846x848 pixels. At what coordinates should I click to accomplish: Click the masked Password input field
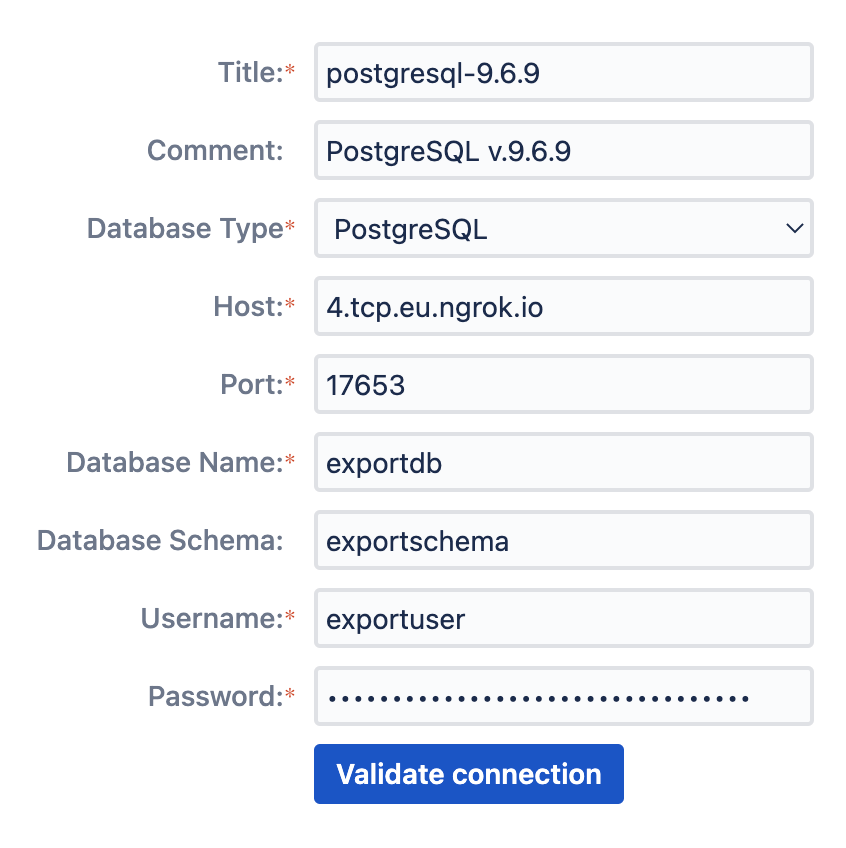coord(563,697)
